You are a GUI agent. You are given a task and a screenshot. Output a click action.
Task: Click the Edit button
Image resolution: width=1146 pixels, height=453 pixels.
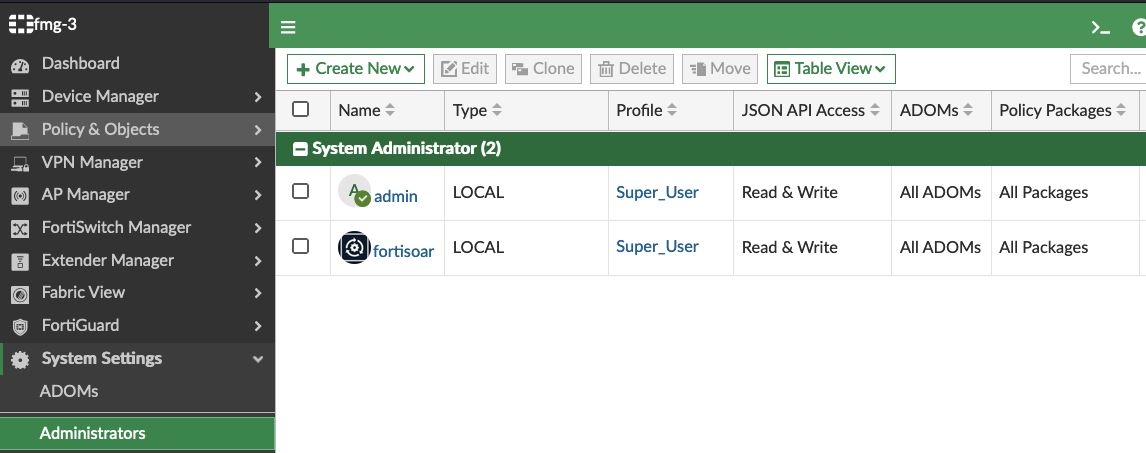pyautogui.click(x=466, y=69)
